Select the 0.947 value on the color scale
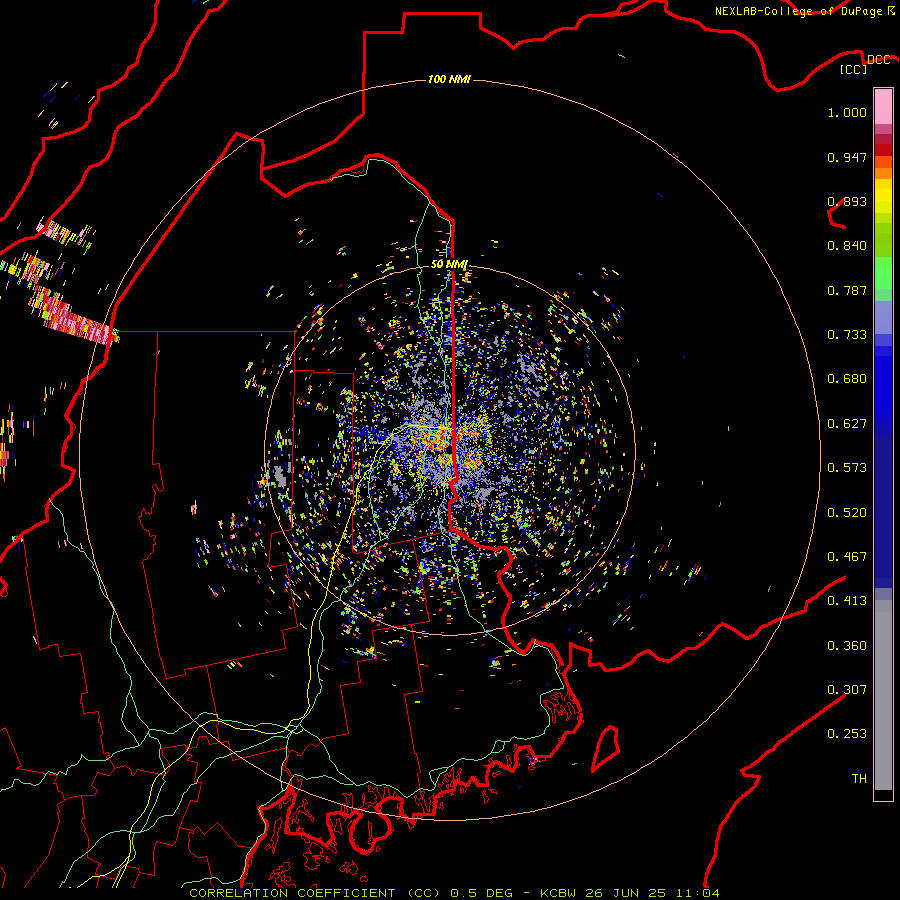Screen dimensions: 900x900 (847, 157)
